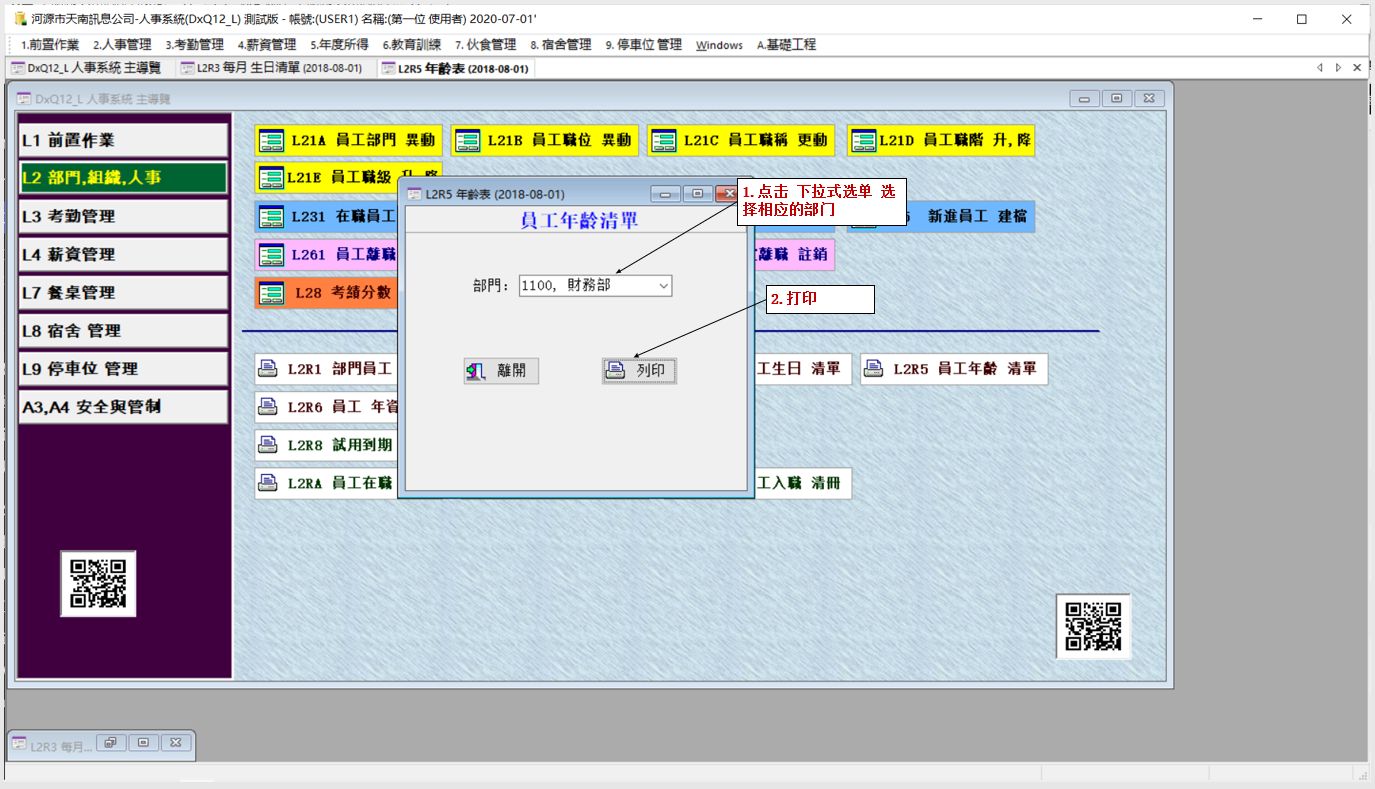This screenshot has width=1375, height=789.
Task: Open the Windows menu
Action: tap(719, 45)
